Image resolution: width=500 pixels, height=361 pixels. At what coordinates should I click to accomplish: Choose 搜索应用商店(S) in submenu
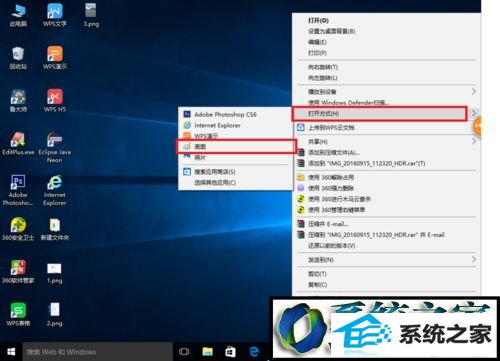click(235, 172)
